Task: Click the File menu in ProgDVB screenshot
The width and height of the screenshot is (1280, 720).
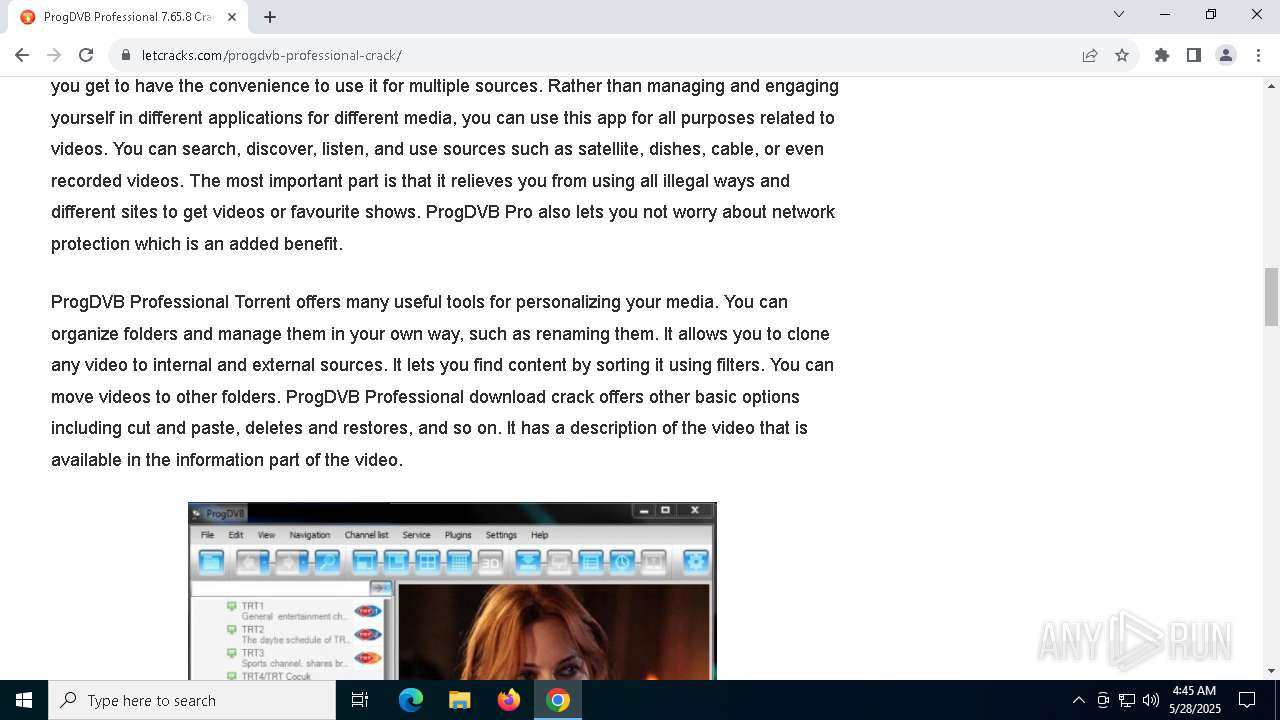Action: (208, 535)
